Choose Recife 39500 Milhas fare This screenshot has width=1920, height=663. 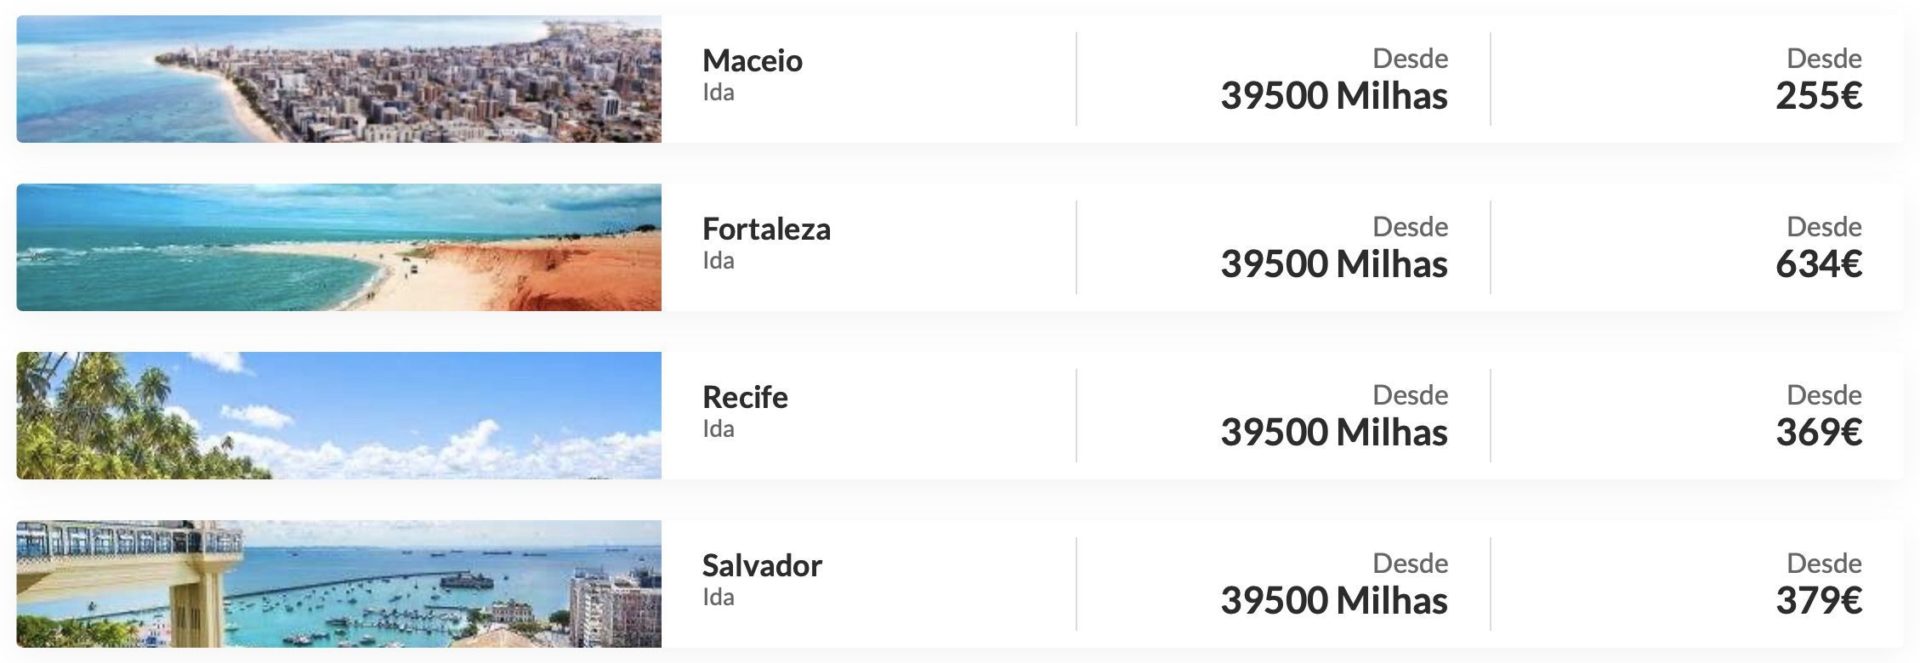1334,432
